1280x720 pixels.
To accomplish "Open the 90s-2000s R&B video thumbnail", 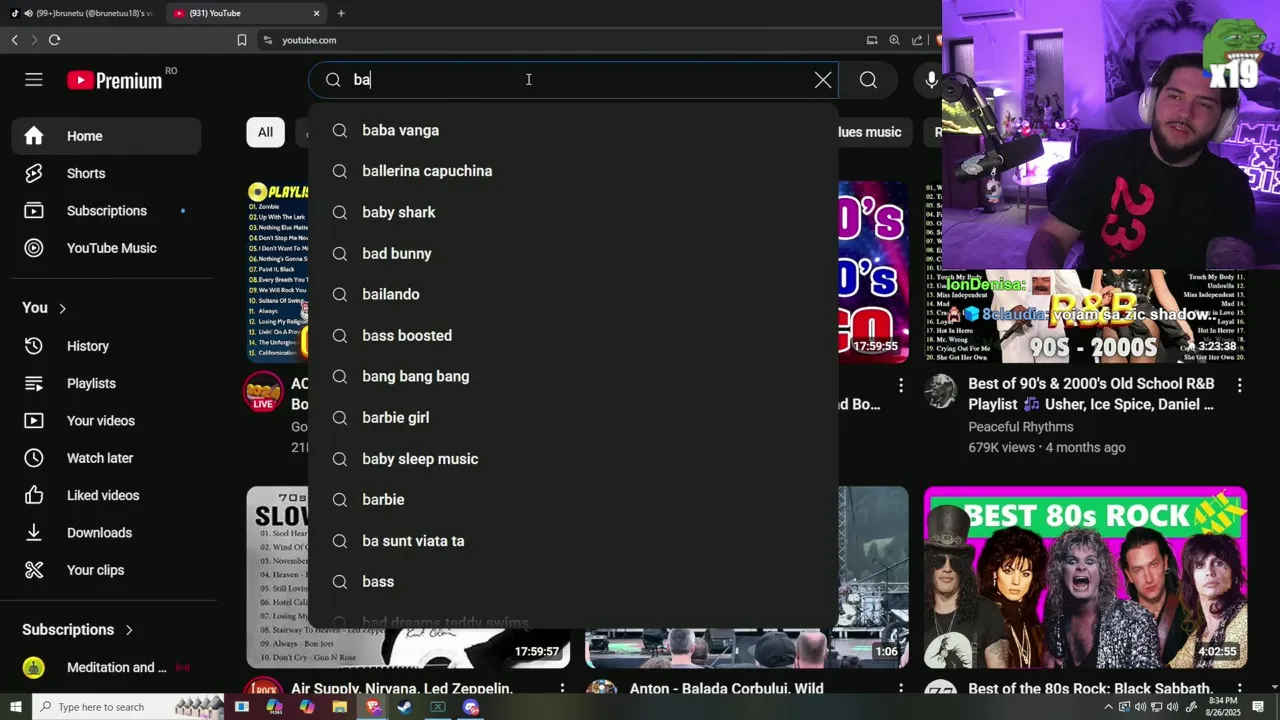I will click(x=1085, y=272).
